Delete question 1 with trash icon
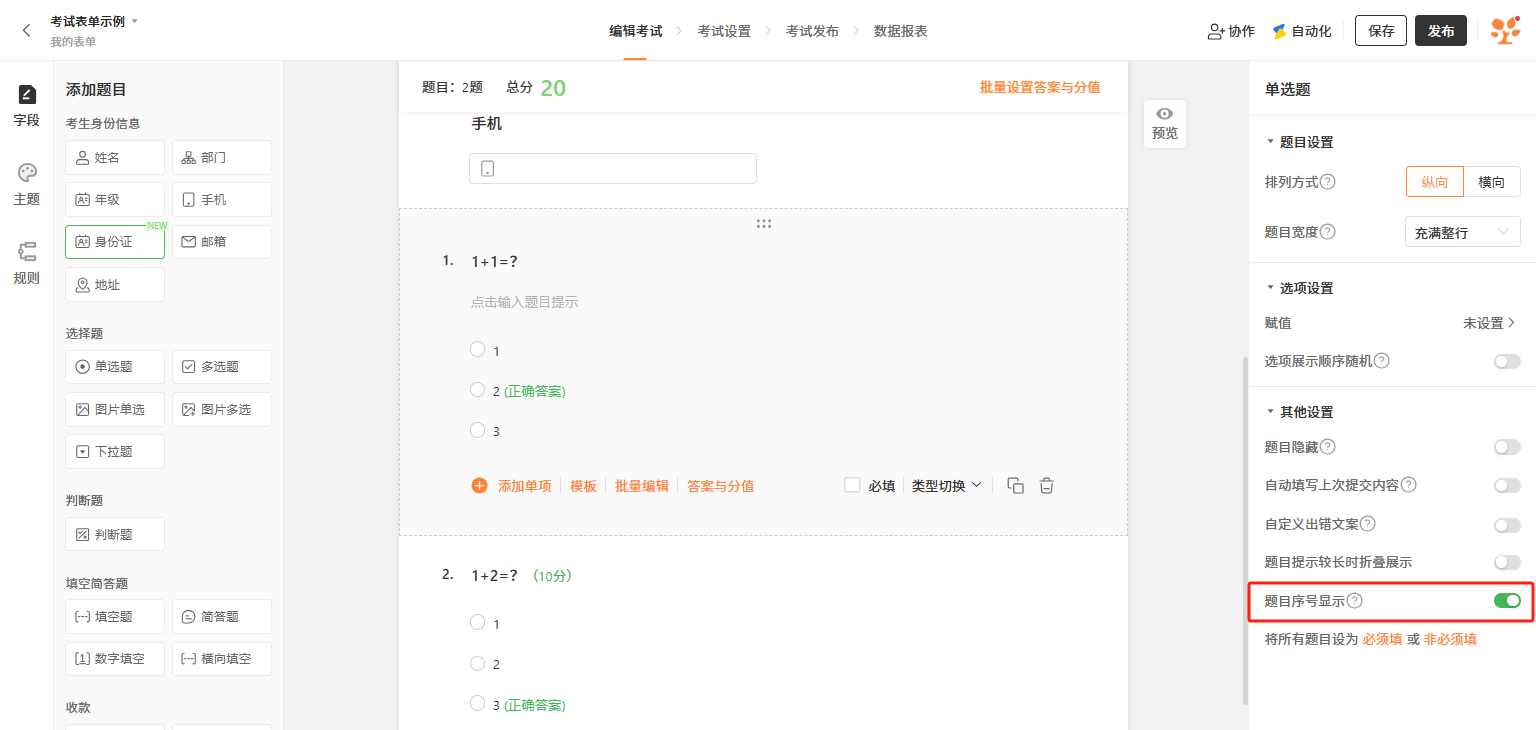This screenshot has height=730, width=1536. click(1047, 486)
